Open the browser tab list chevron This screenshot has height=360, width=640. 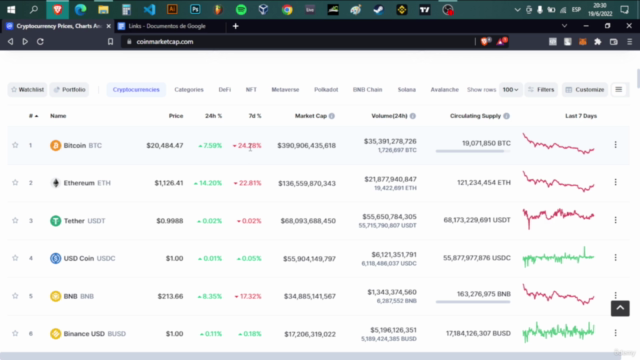click(x=564, y=26)
